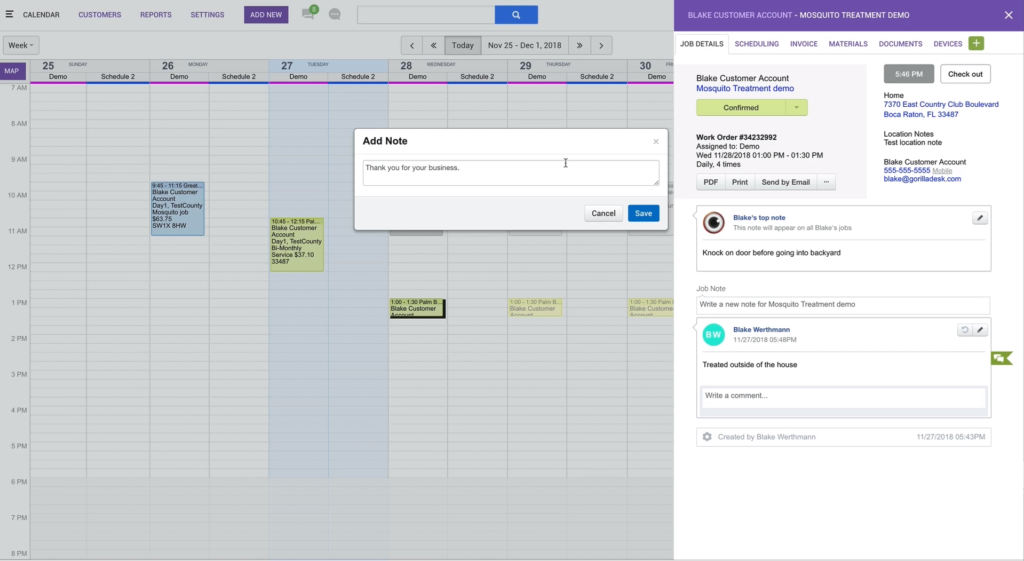Click the green chat flag icon
Screen dimensions: 1024x561
(x=1001, y=358)
